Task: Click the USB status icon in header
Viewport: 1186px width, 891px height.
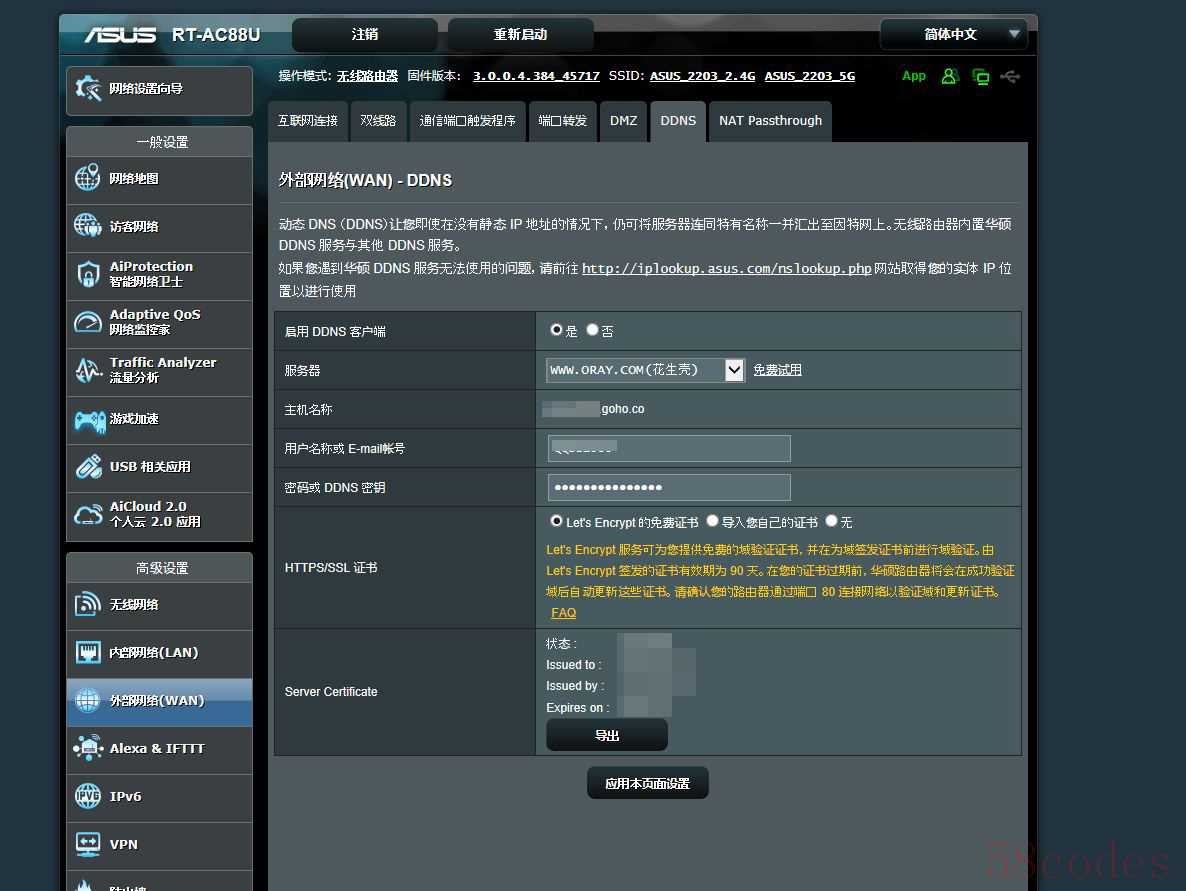Action: pos(1010,76)
